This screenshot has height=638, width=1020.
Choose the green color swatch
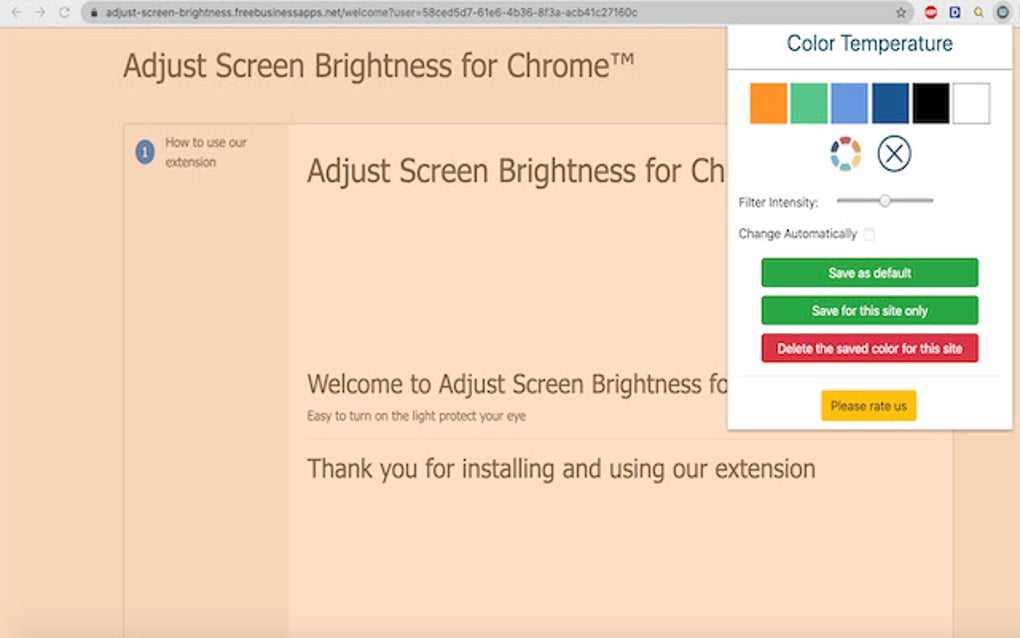809,103
